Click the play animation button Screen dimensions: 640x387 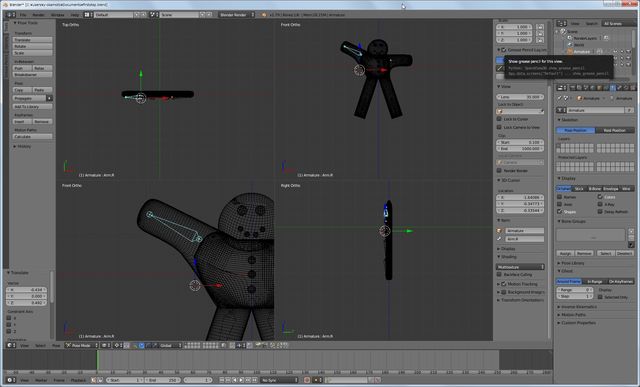coord(242,380)
